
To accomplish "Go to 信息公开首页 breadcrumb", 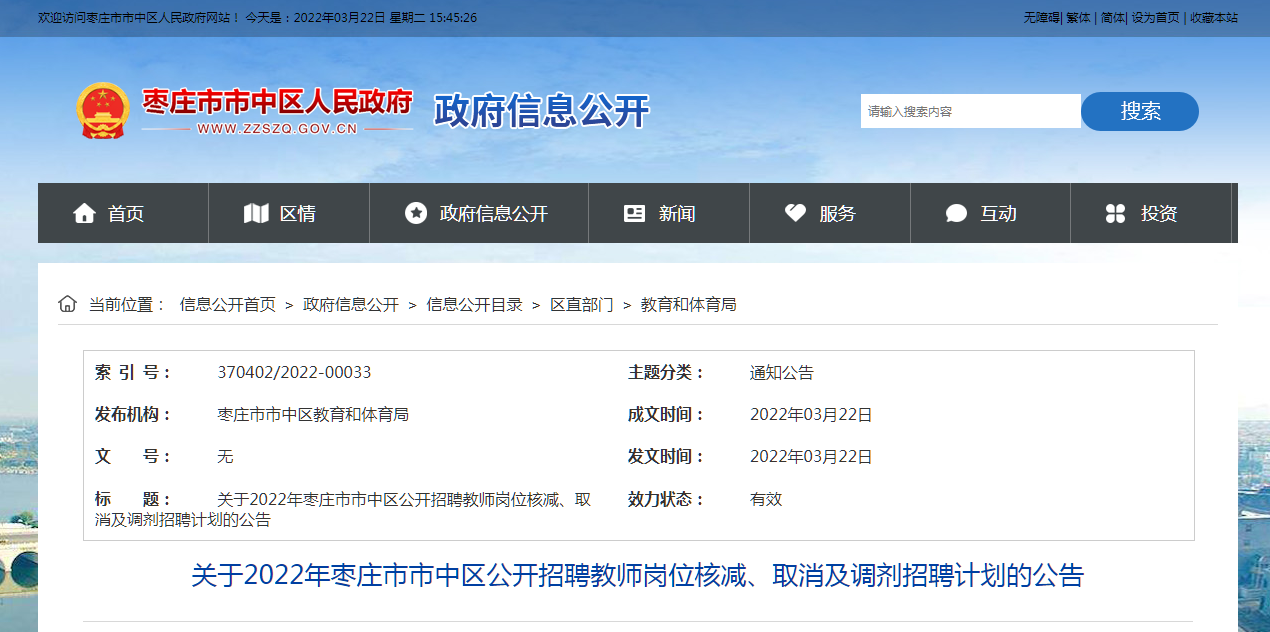I will [x=228, y=304].
